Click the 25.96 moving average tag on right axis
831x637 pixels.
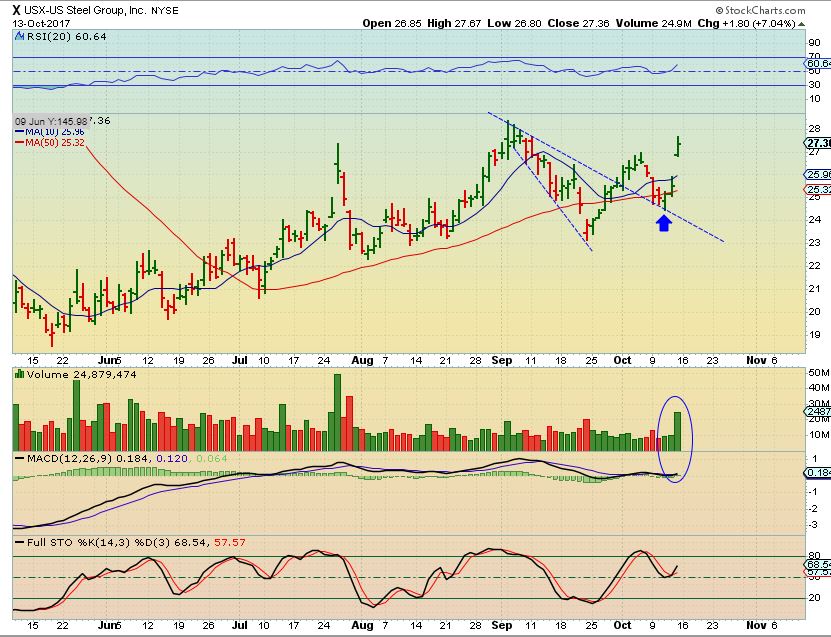818,174
